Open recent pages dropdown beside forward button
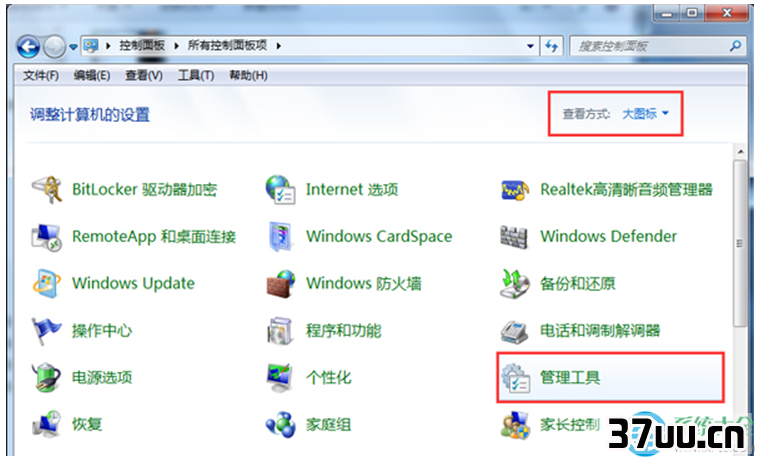This screenshot has height=459, width=757. (73, 47)
